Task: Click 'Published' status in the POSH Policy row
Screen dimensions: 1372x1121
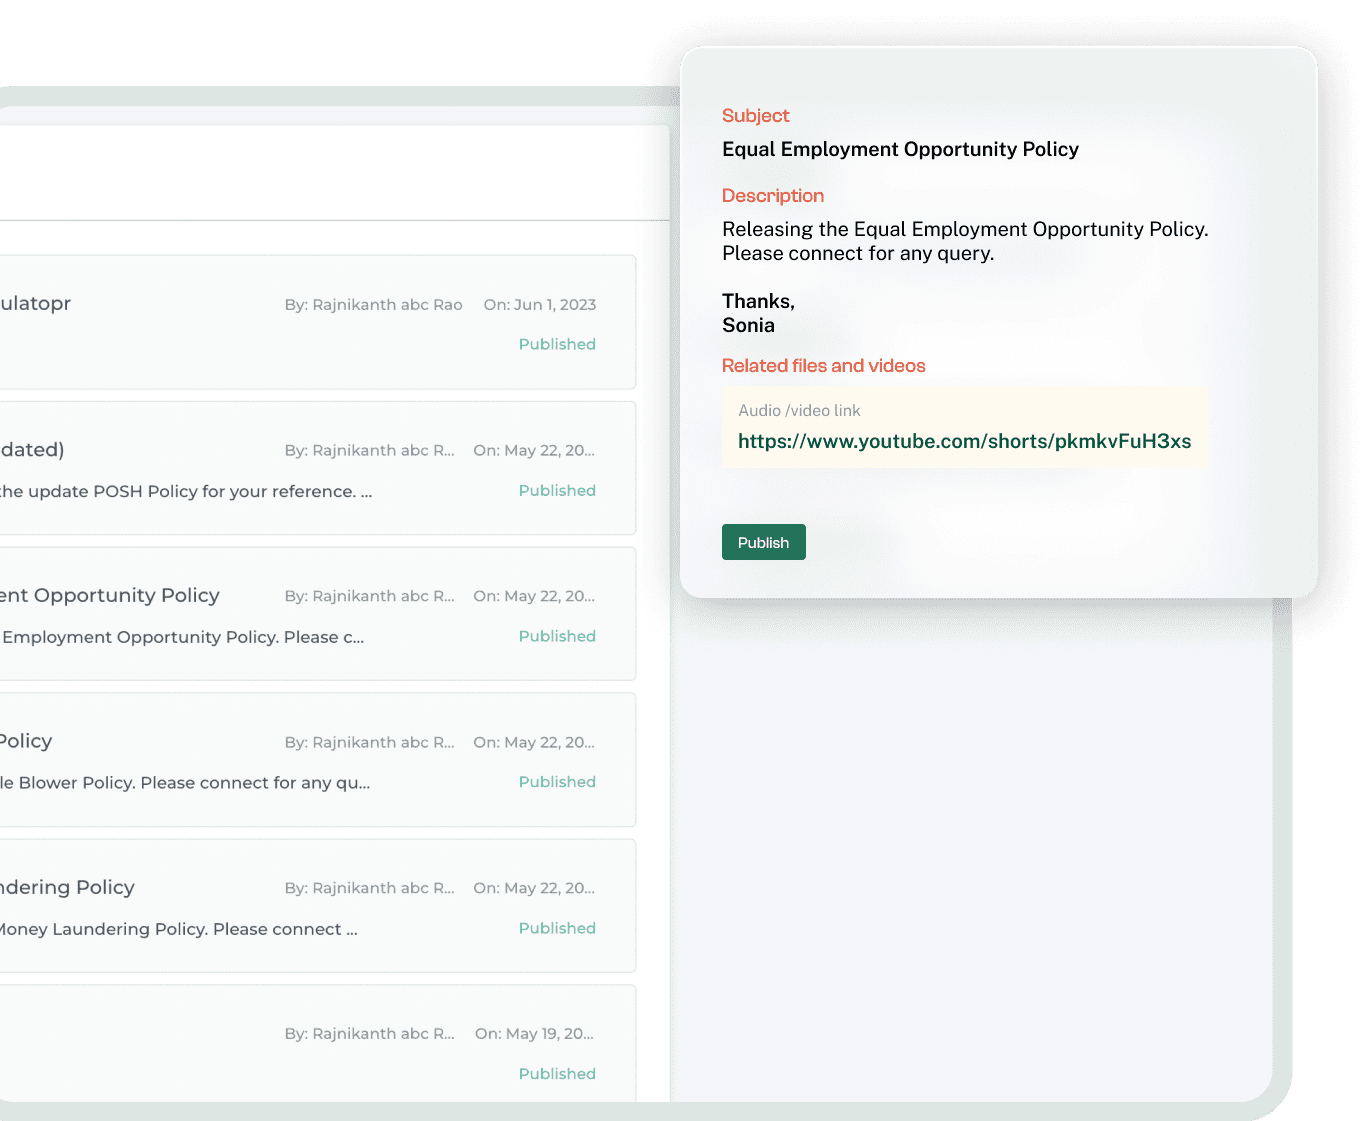Action: click(x=557, y=490)
